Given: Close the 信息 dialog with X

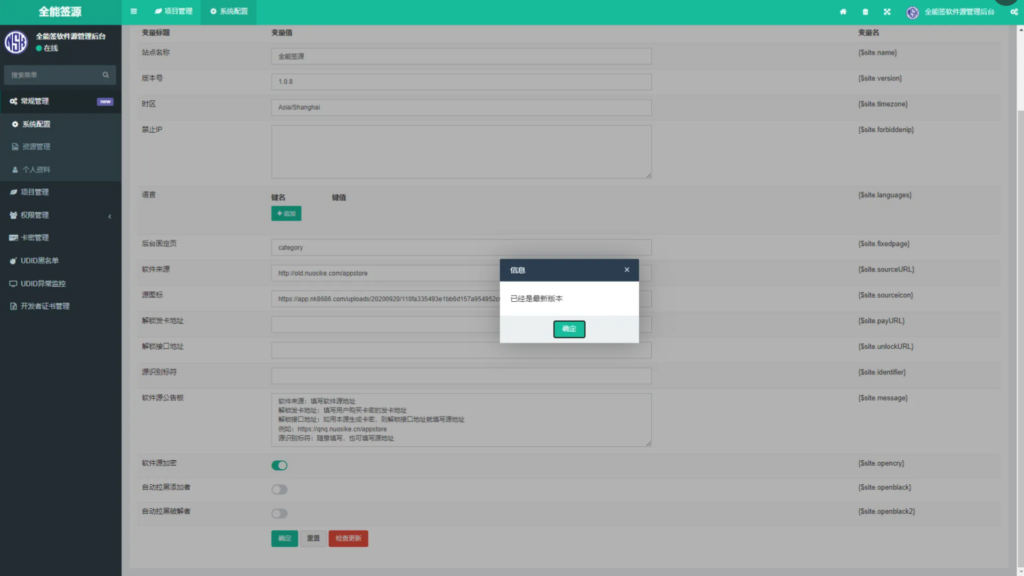Looking at the screenshot, I should (627, 270).
